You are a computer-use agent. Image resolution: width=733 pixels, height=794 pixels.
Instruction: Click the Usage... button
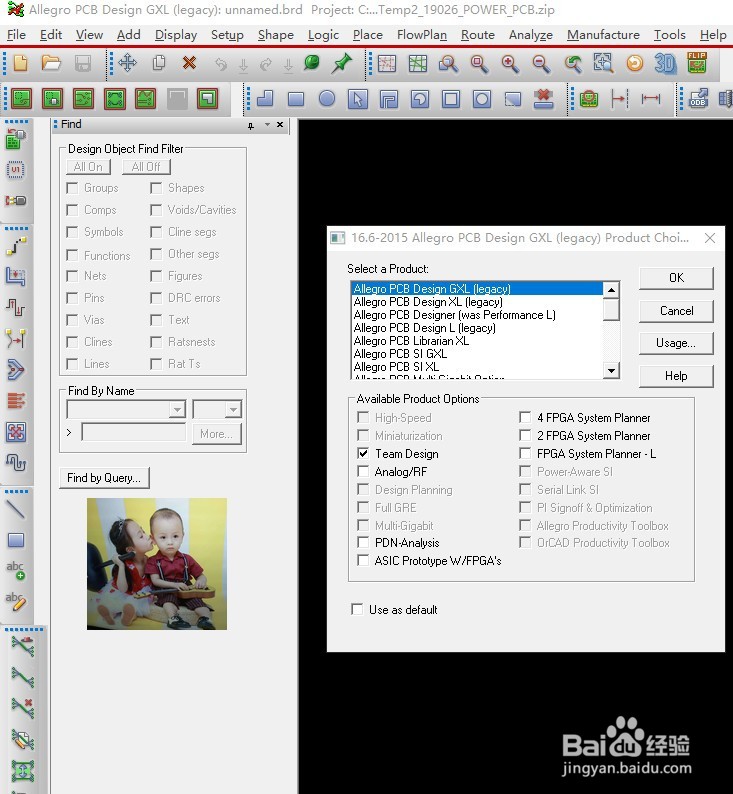pos(676,343)
